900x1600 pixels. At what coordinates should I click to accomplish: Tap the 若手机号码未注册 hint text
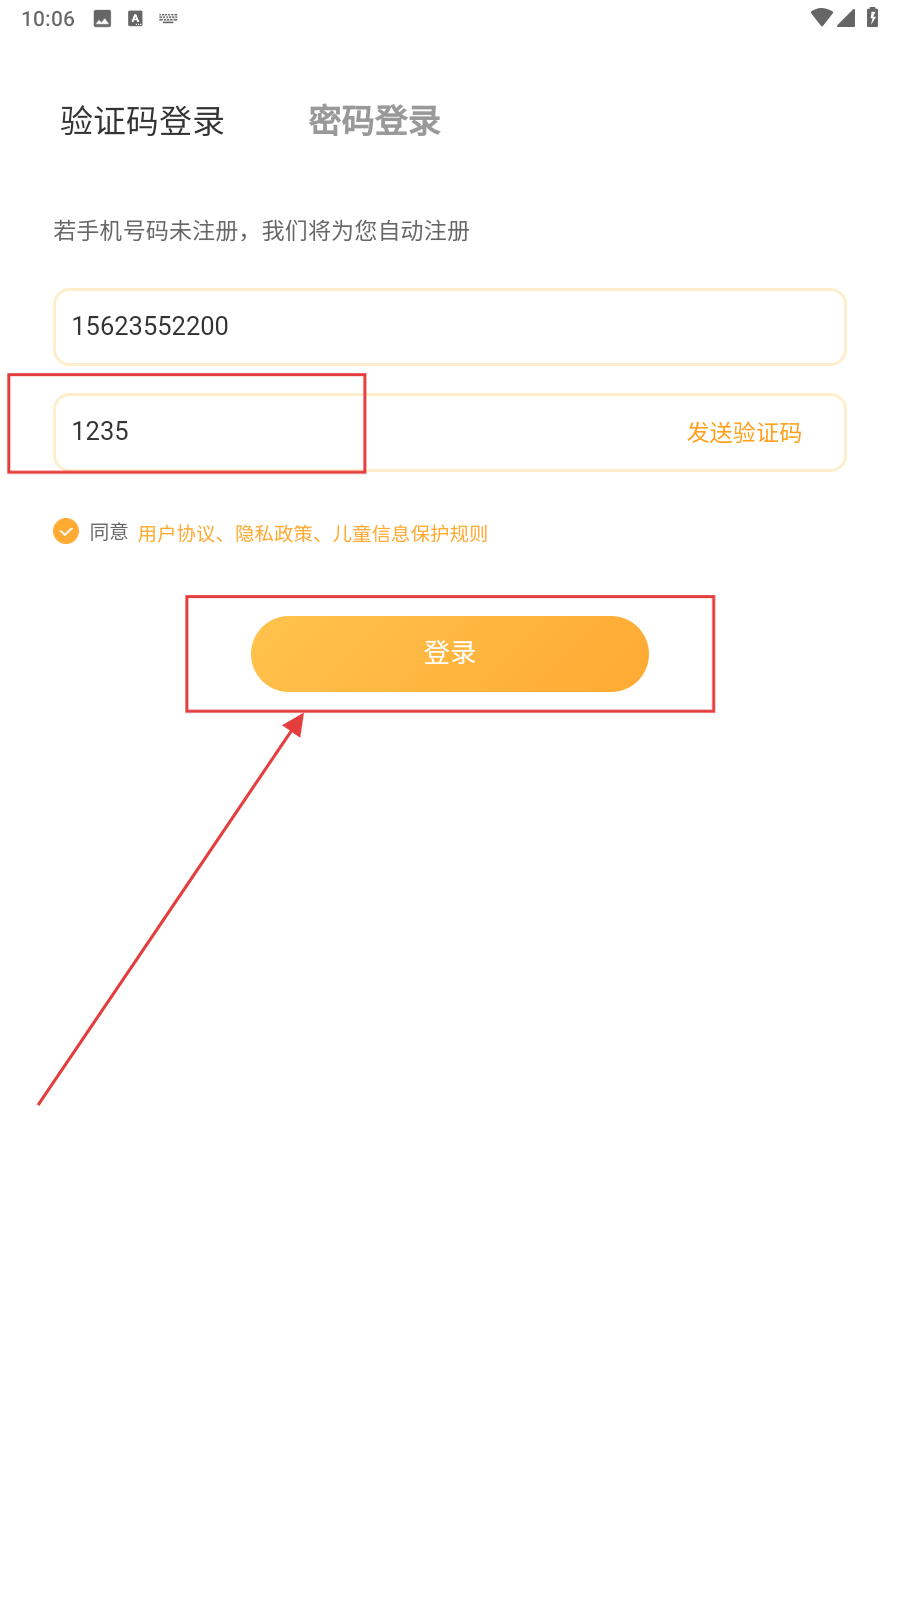[261, 231]
